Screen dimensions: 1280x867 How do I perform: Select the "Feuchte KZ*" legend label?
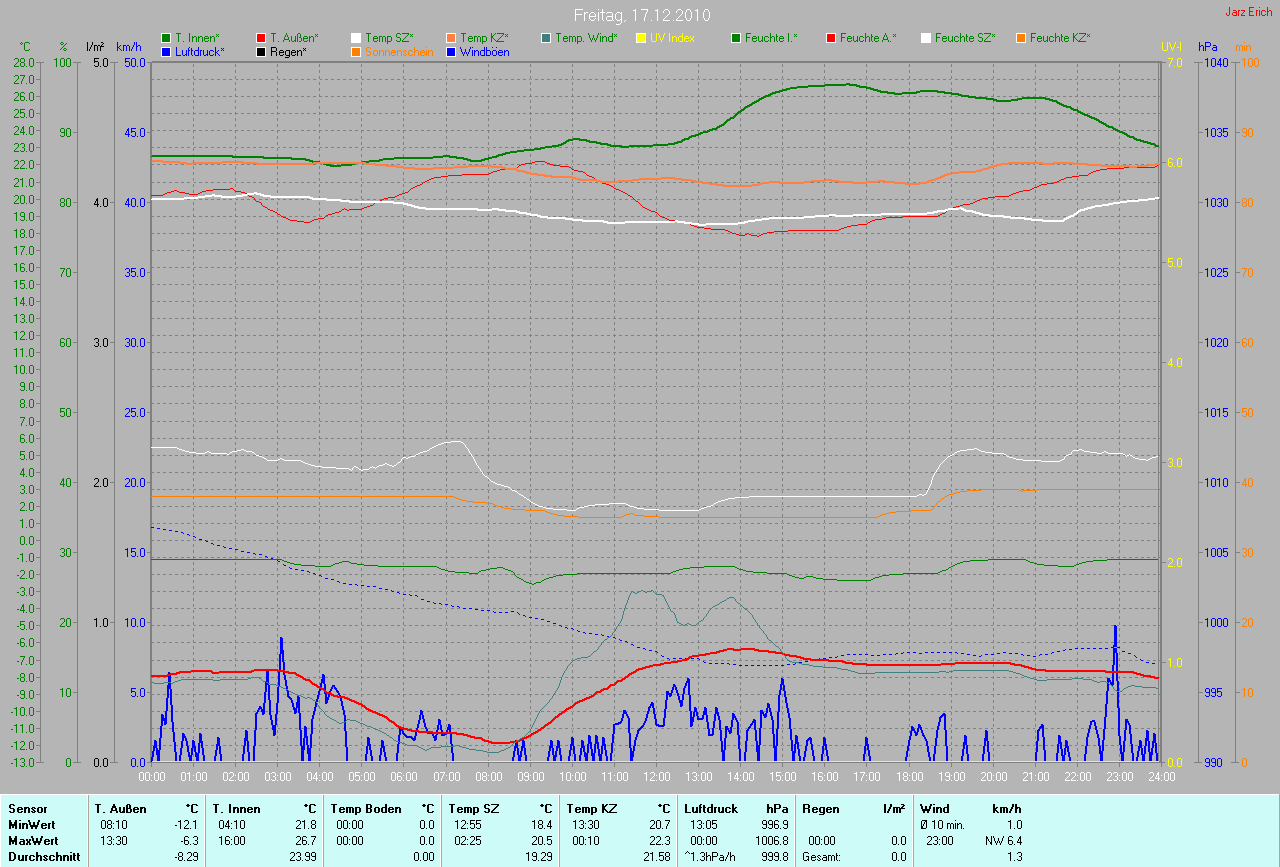pos(1060,38)
